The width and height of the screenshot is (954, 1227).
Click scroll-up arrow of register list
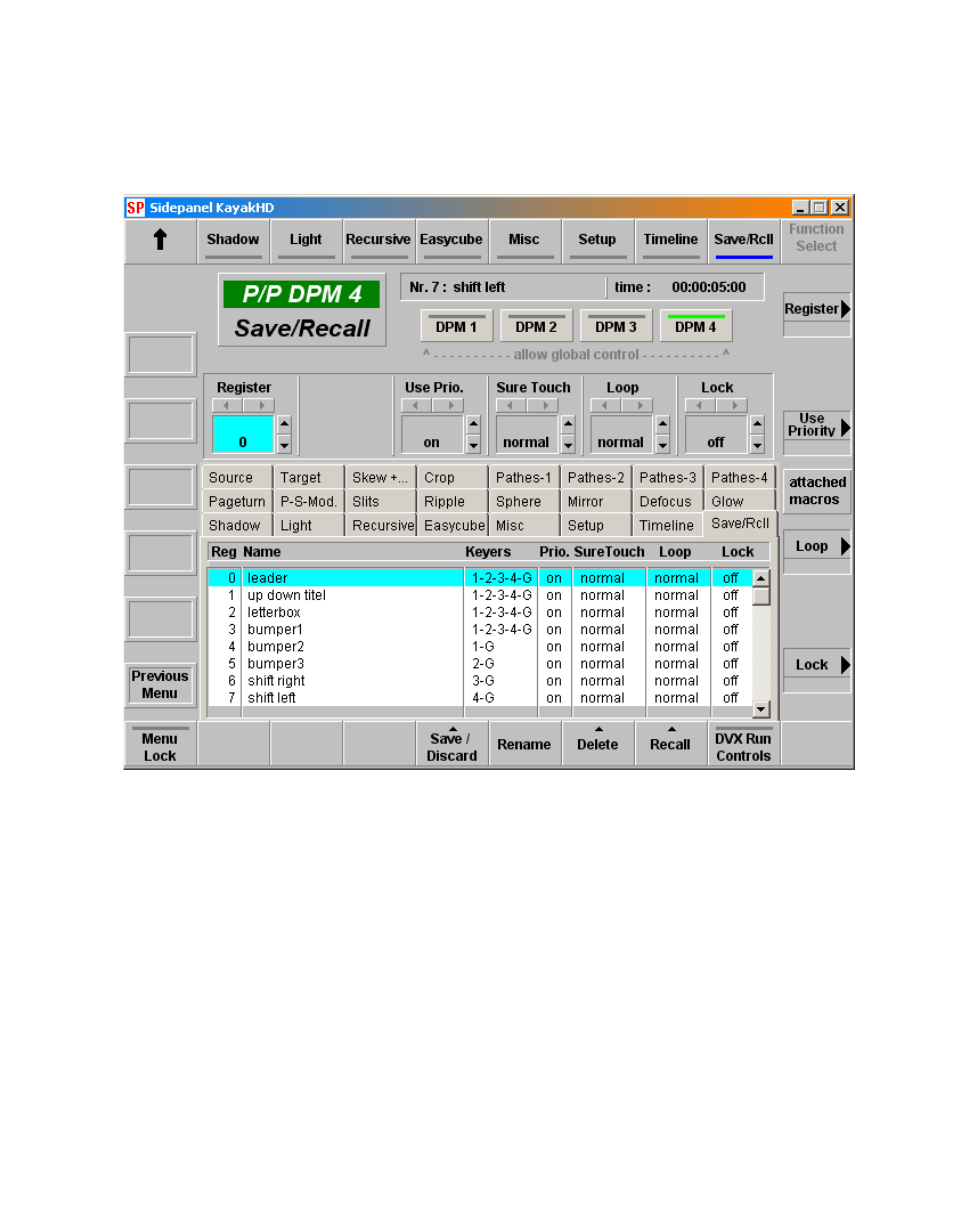coord(761,578)
